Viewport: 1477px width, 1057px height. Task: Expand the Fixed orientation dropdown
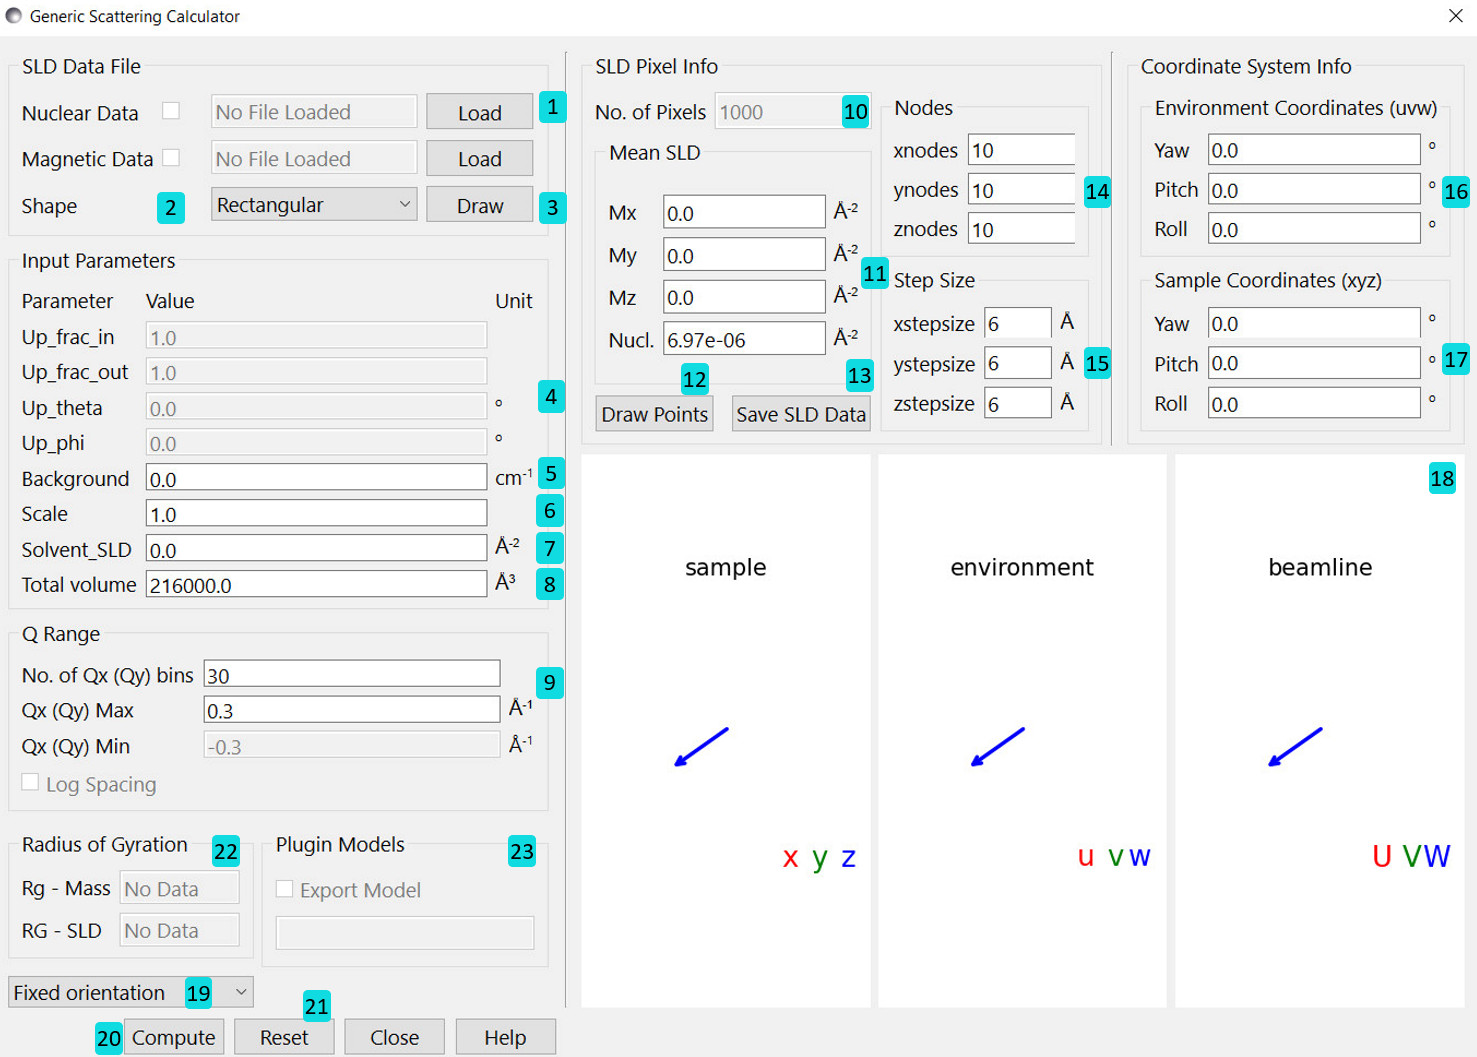tap(130, 992)
